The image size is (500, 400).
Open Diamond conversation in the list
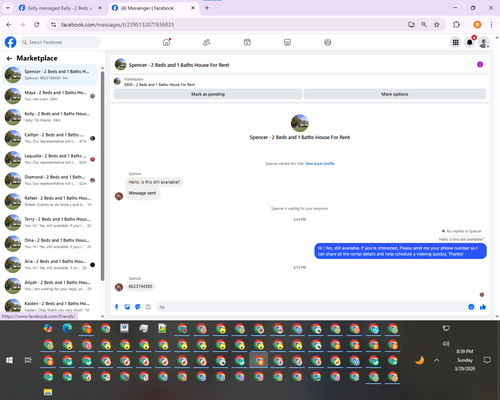[50, 180]
